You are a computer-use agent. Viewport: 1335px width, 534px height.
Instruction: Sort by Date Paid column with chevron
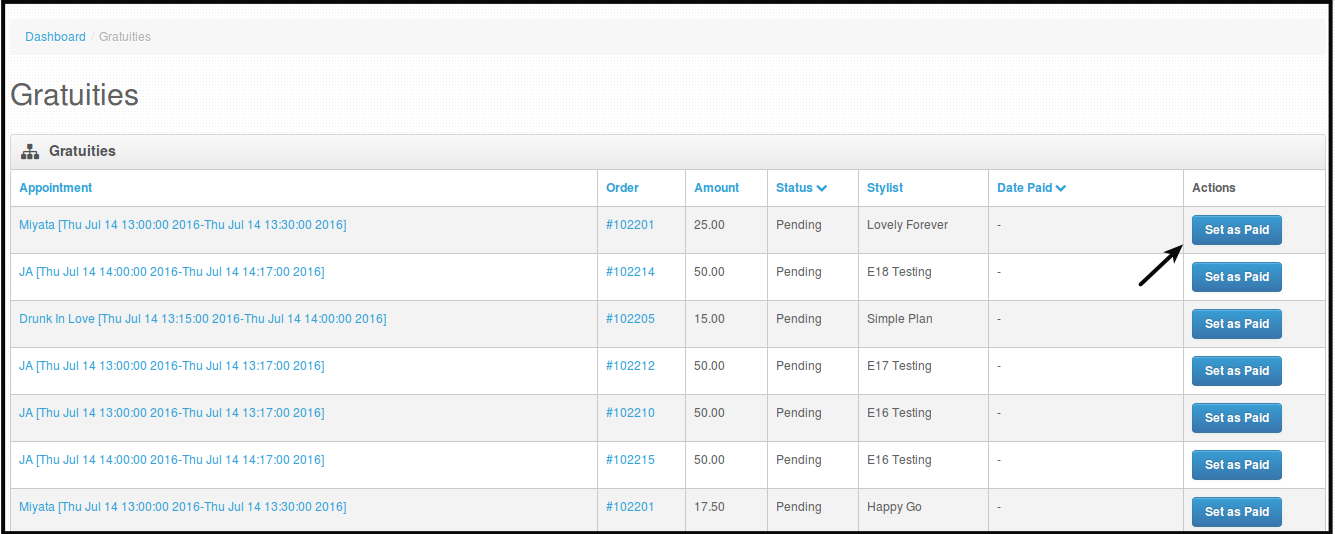pos(1031,188)
